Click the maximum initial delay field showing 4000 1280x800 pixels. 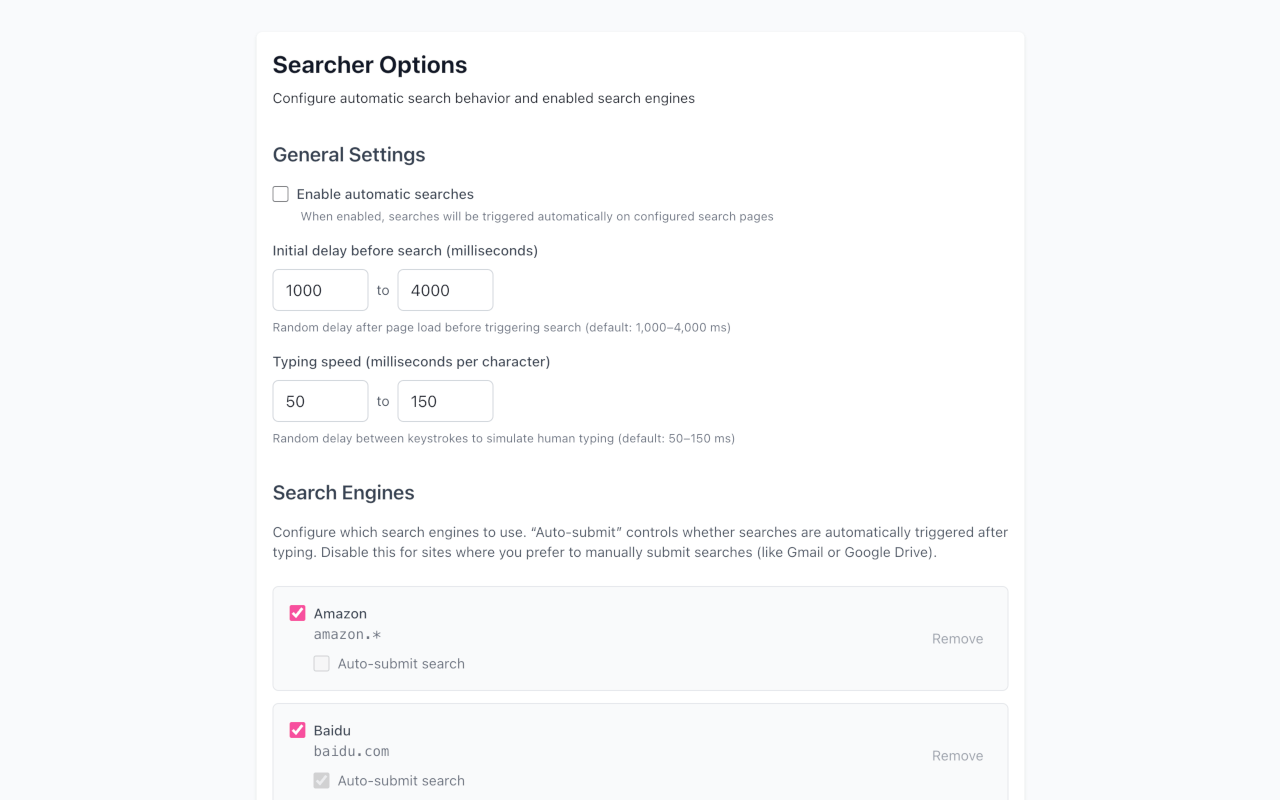(x=445, y=290)
